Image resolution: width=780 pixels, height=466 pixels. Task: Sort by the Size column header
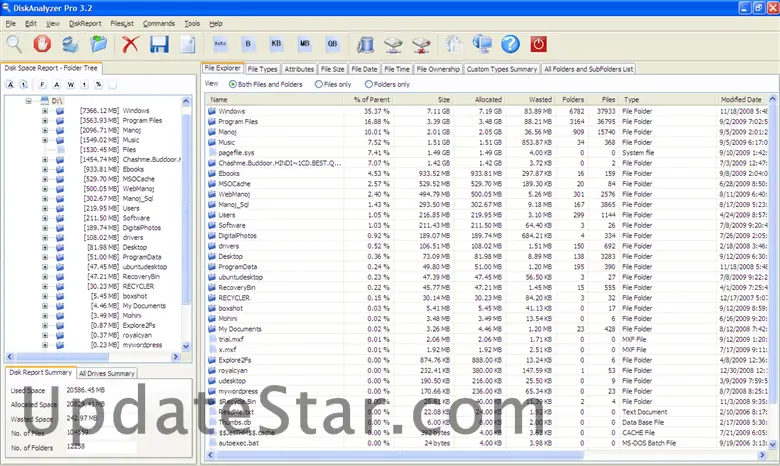424,99
